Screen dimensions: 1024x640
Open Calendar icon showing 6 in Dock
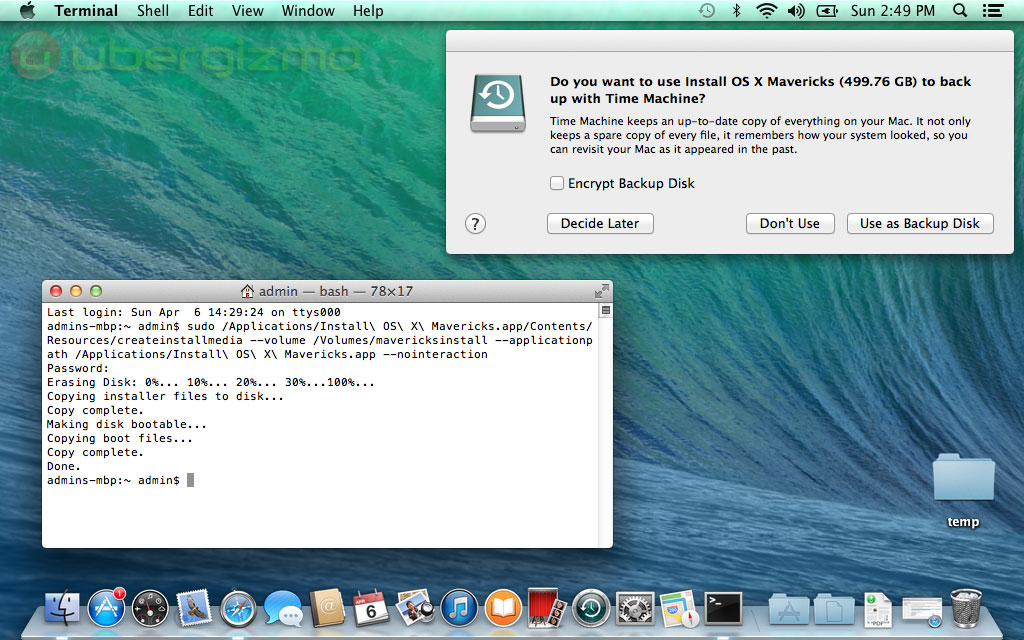[x=370, y=608]
